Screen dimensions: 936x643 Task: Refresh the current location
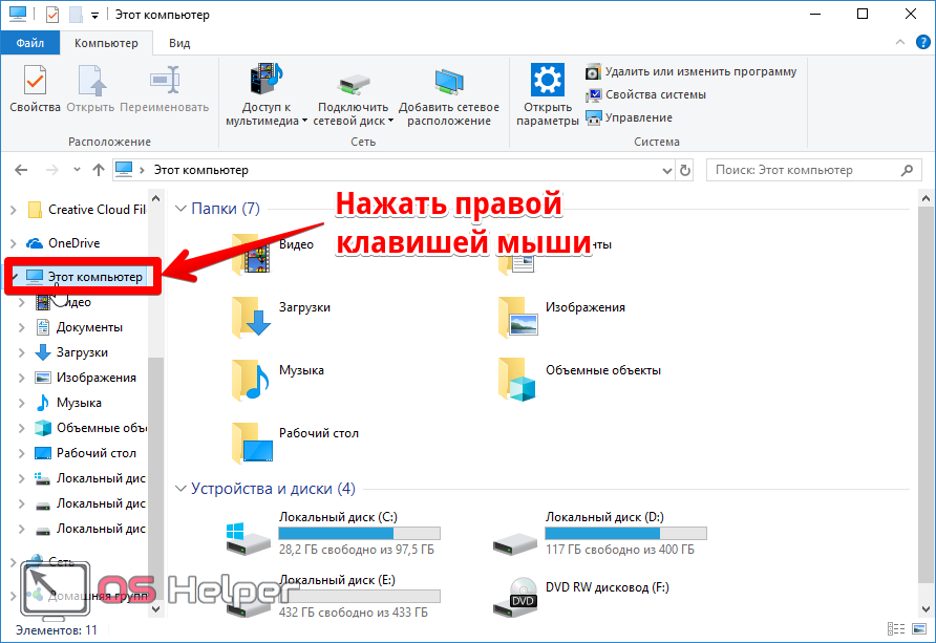pos(685,171)
